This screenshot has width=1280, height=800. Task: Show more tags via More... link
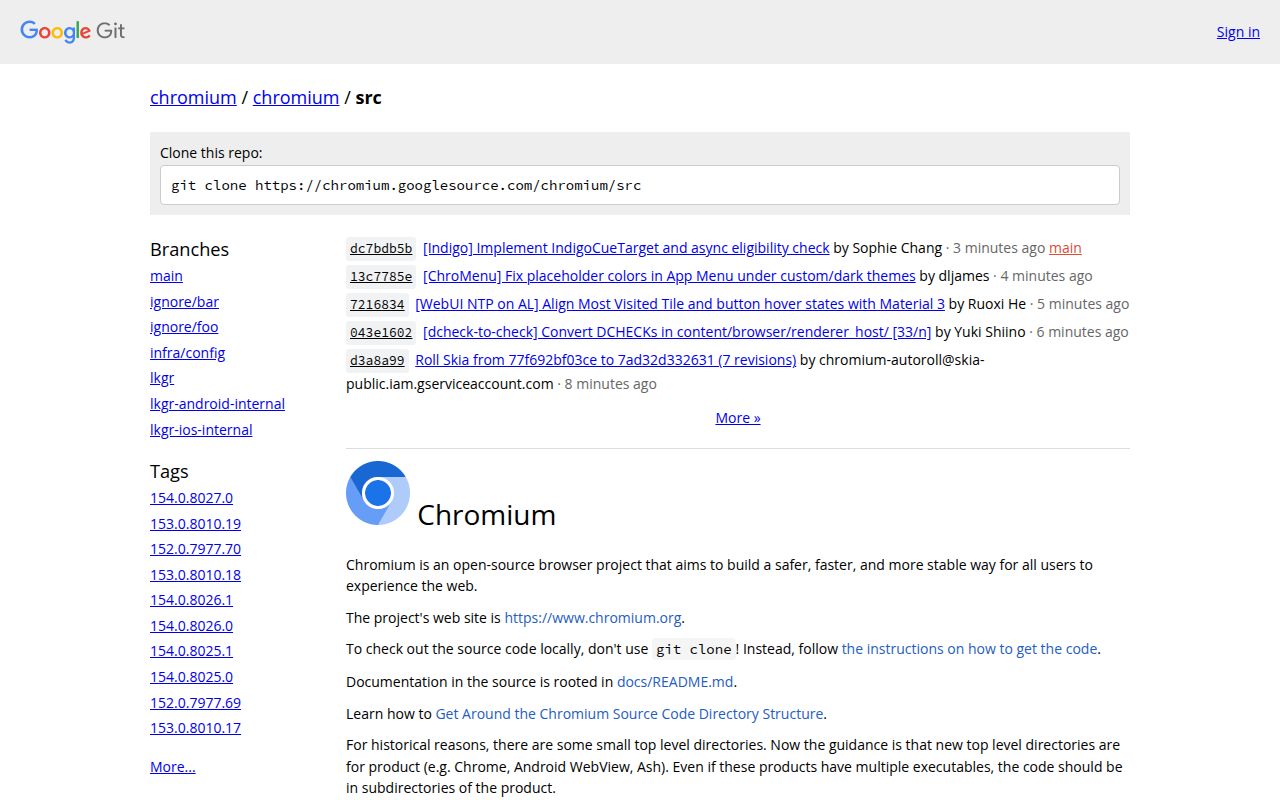click(x=173, y=767)
